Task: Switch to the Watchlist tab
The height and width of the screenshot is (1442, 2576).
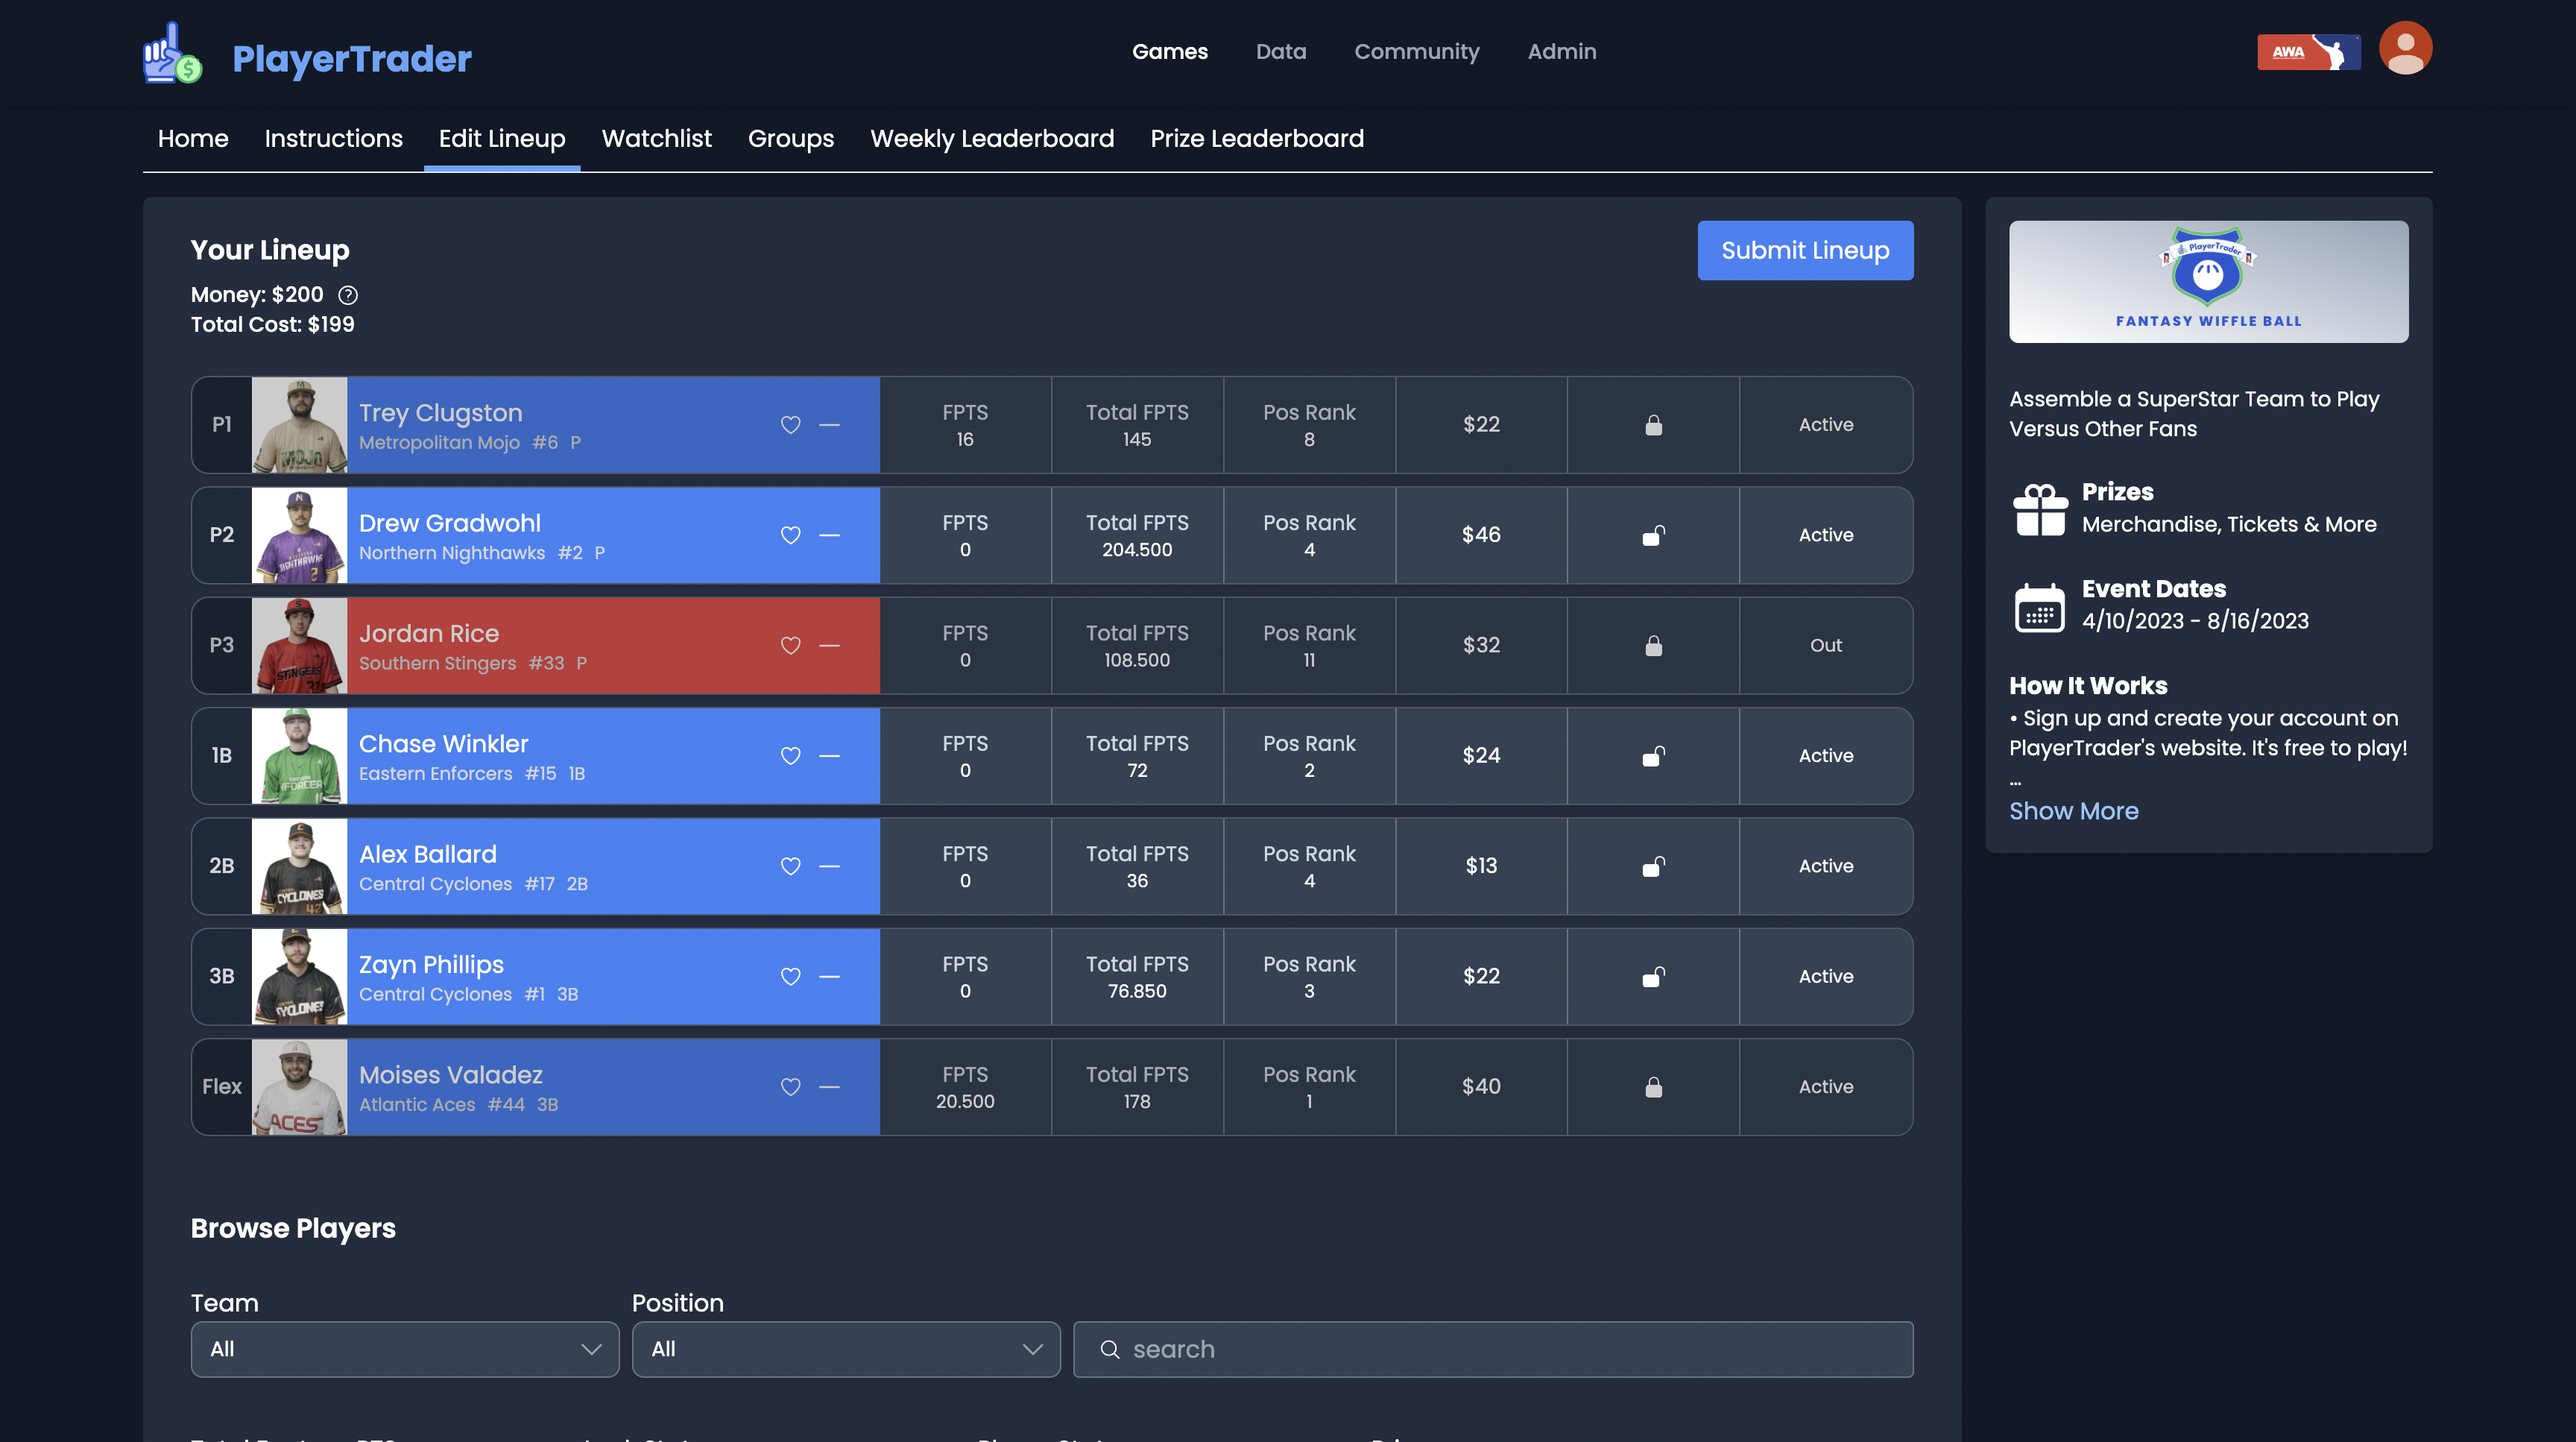Action: pos(656,139)
